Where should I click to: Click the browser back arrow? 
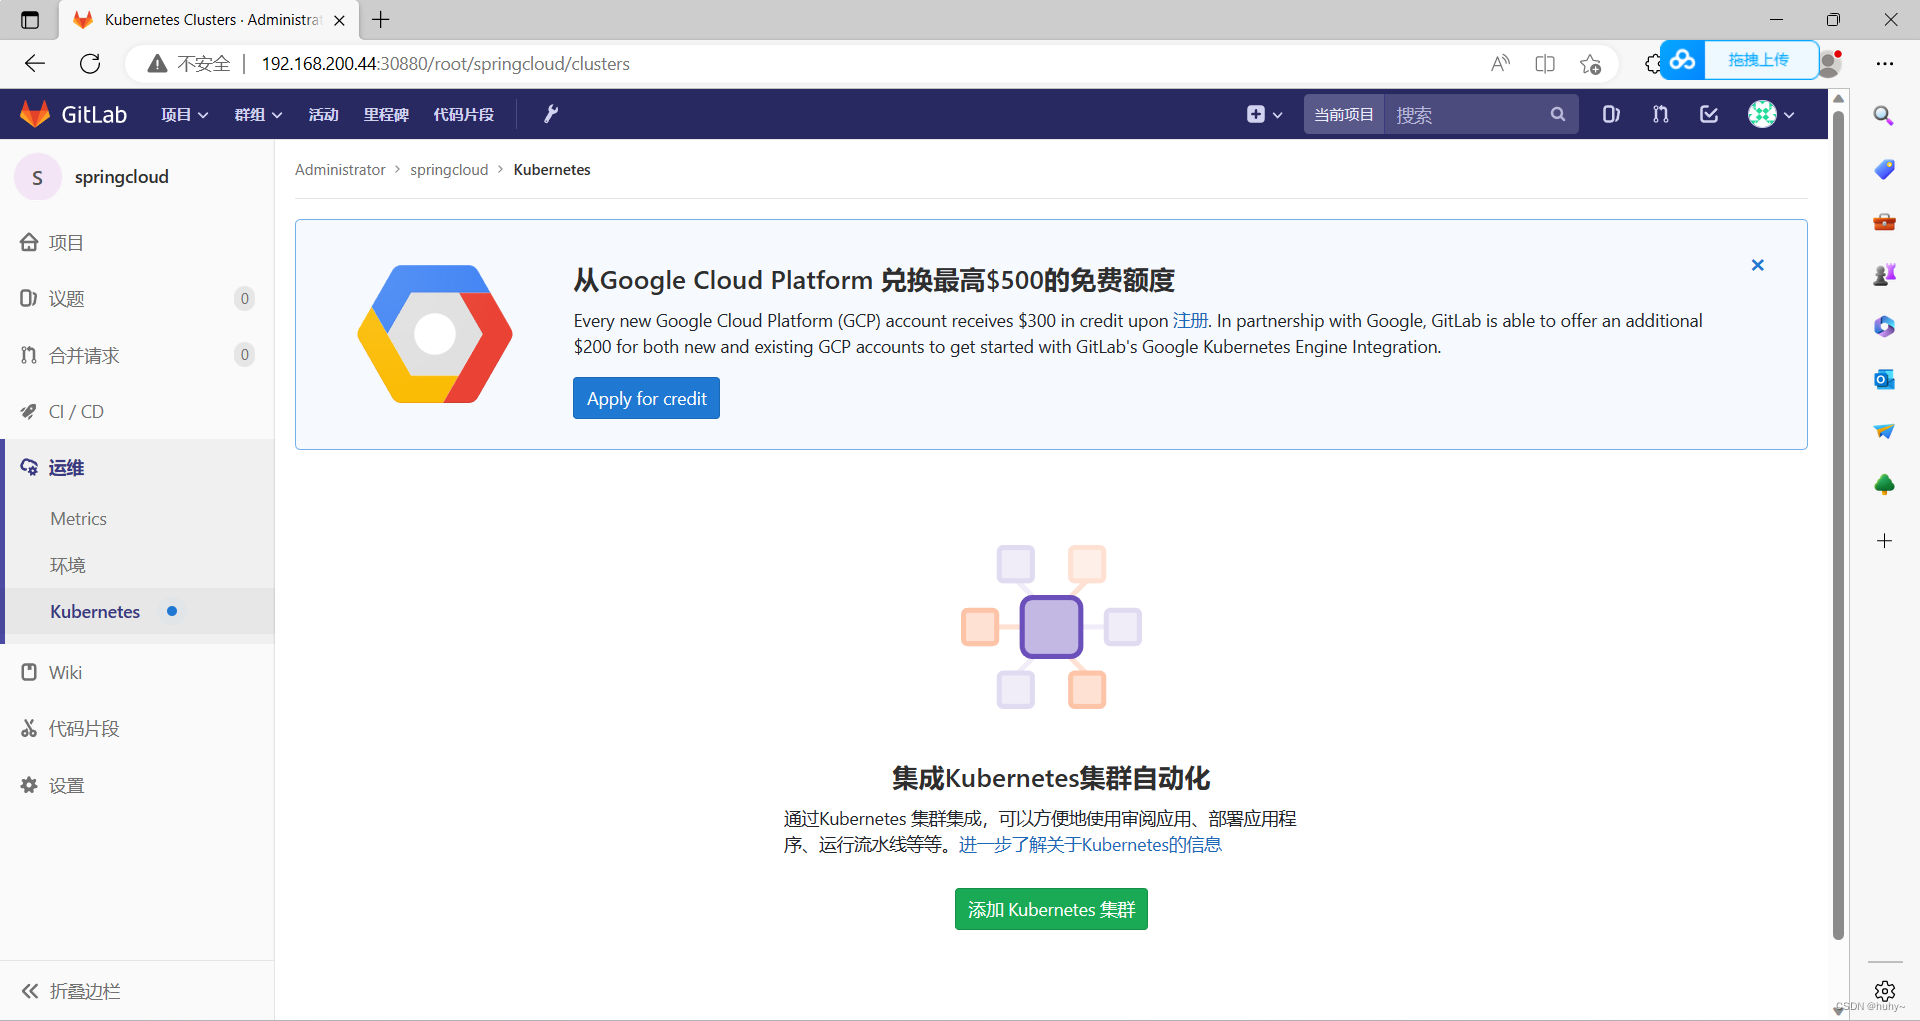pos(35,64)
